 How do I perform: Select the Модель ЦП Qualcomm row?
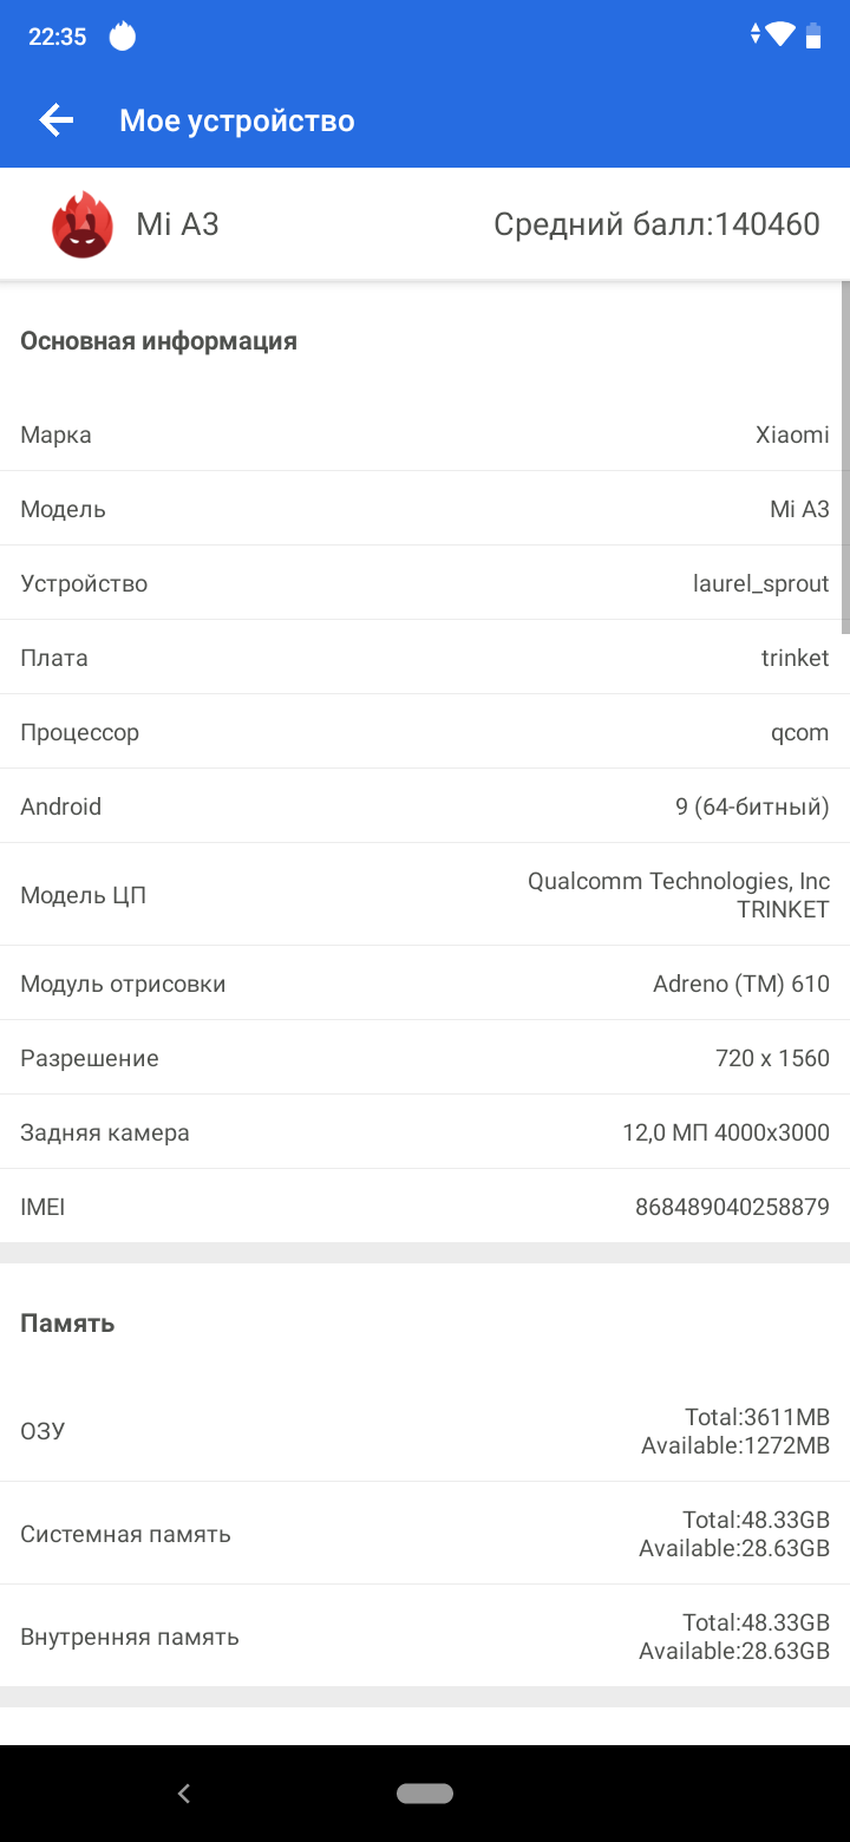click(425, 895)
